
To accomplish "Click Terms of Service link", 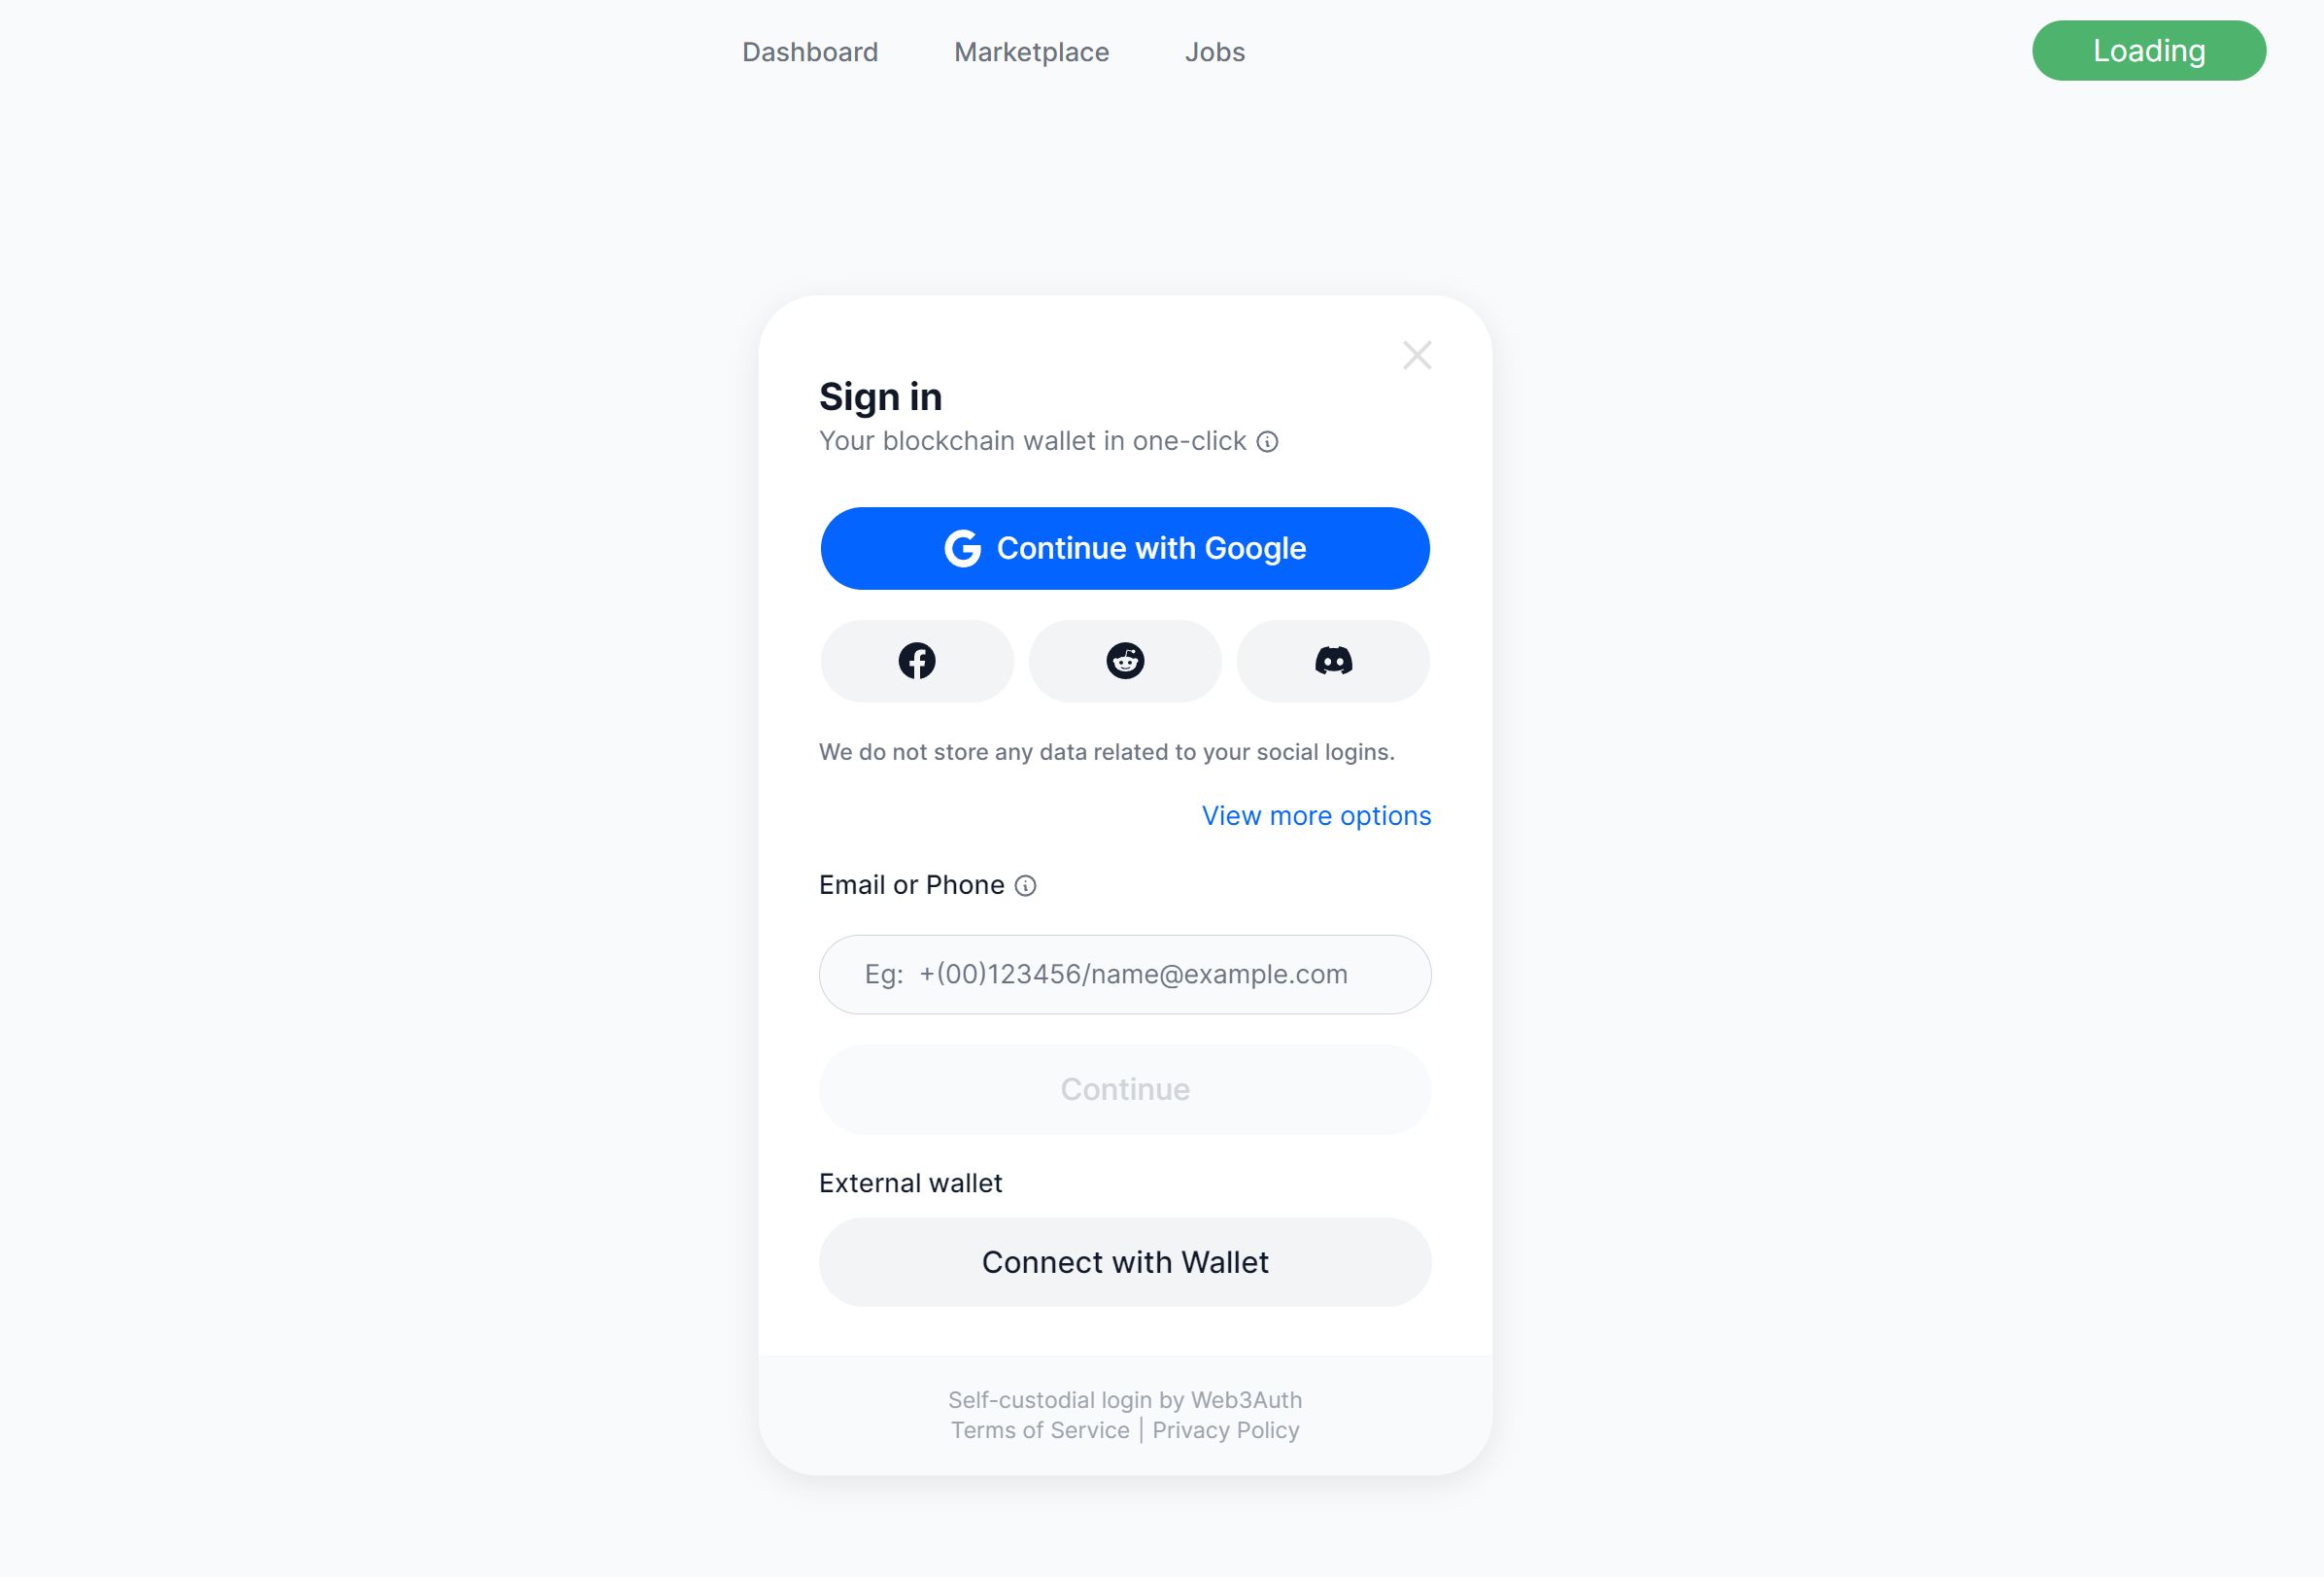I will (x=1038, y=1429).
